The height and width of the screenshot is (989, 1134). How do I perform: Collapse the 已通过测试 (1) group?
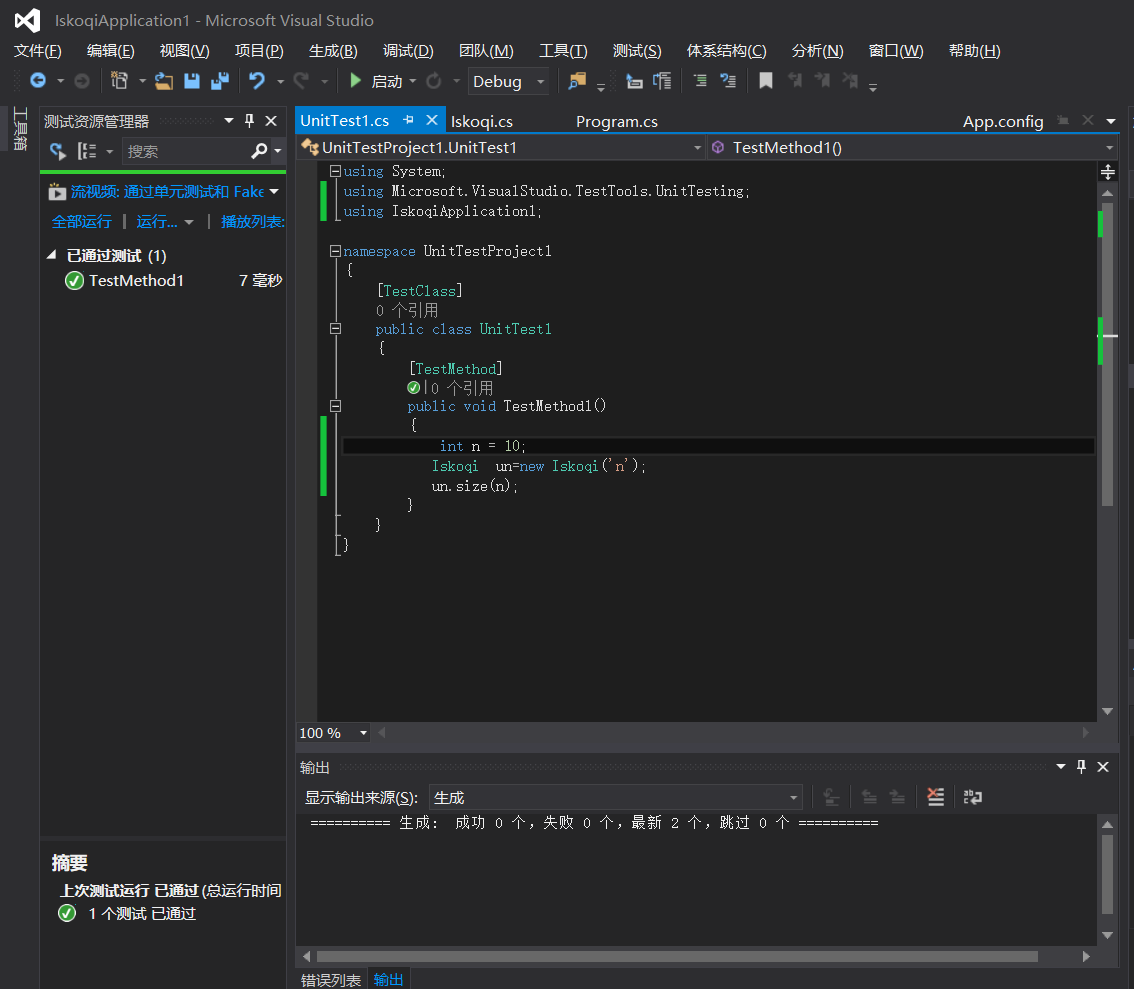(x=51, y=255)
